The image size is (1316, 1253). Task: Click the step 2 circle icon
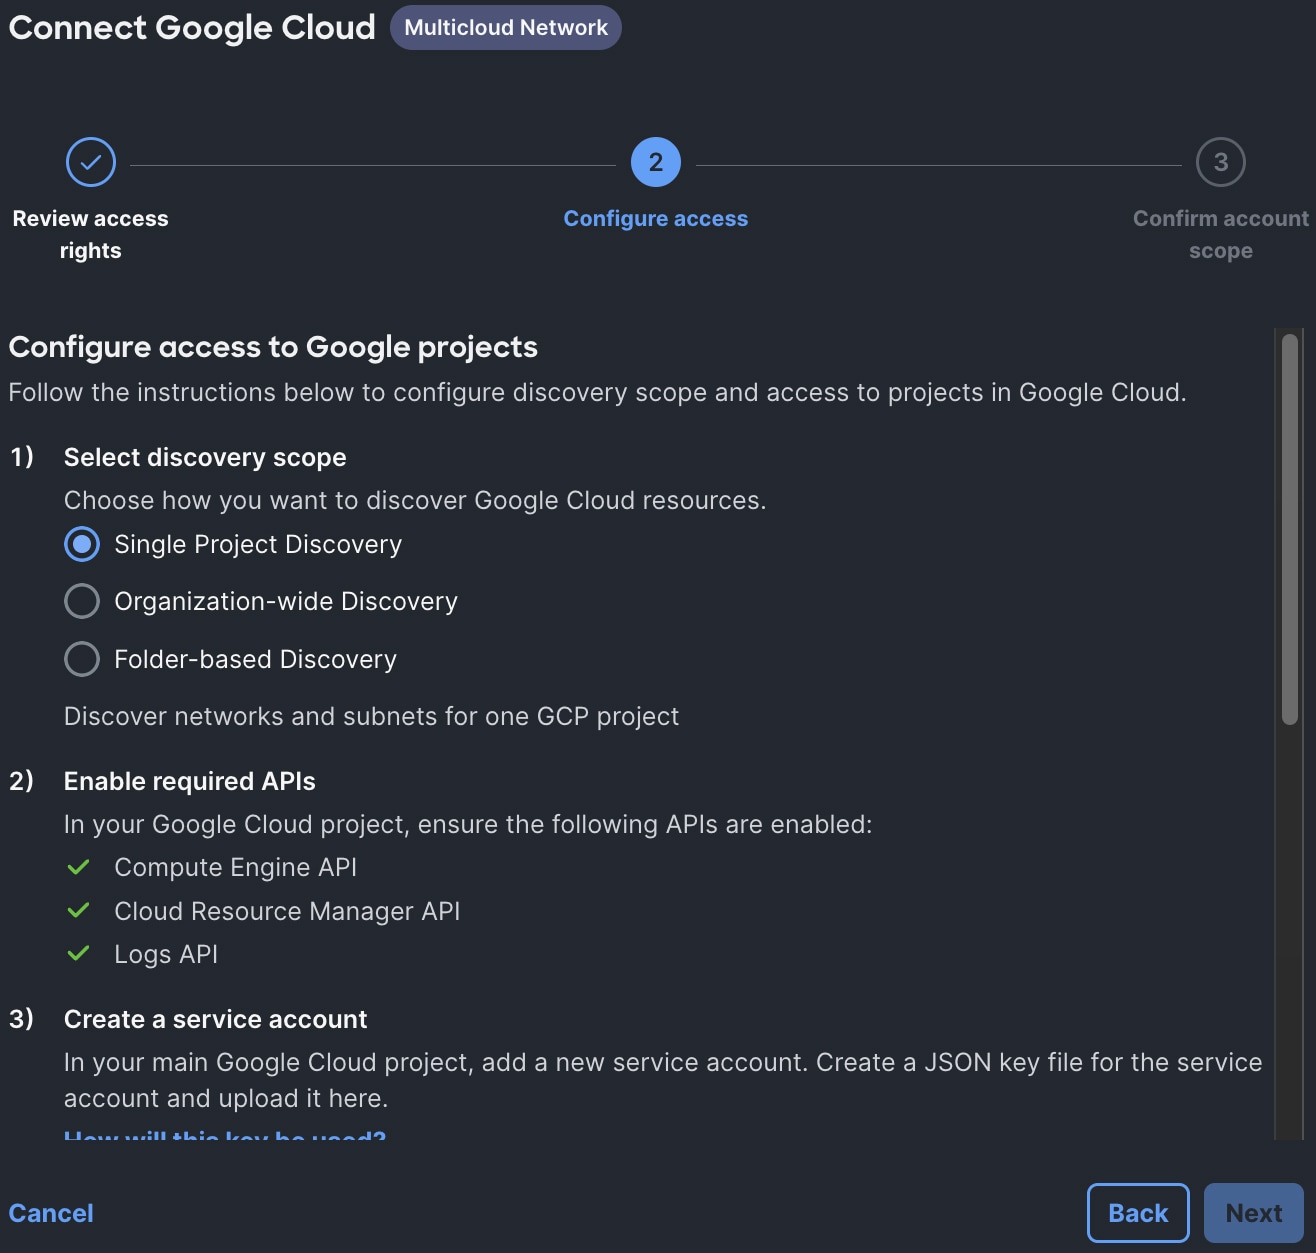coord(656,162)
